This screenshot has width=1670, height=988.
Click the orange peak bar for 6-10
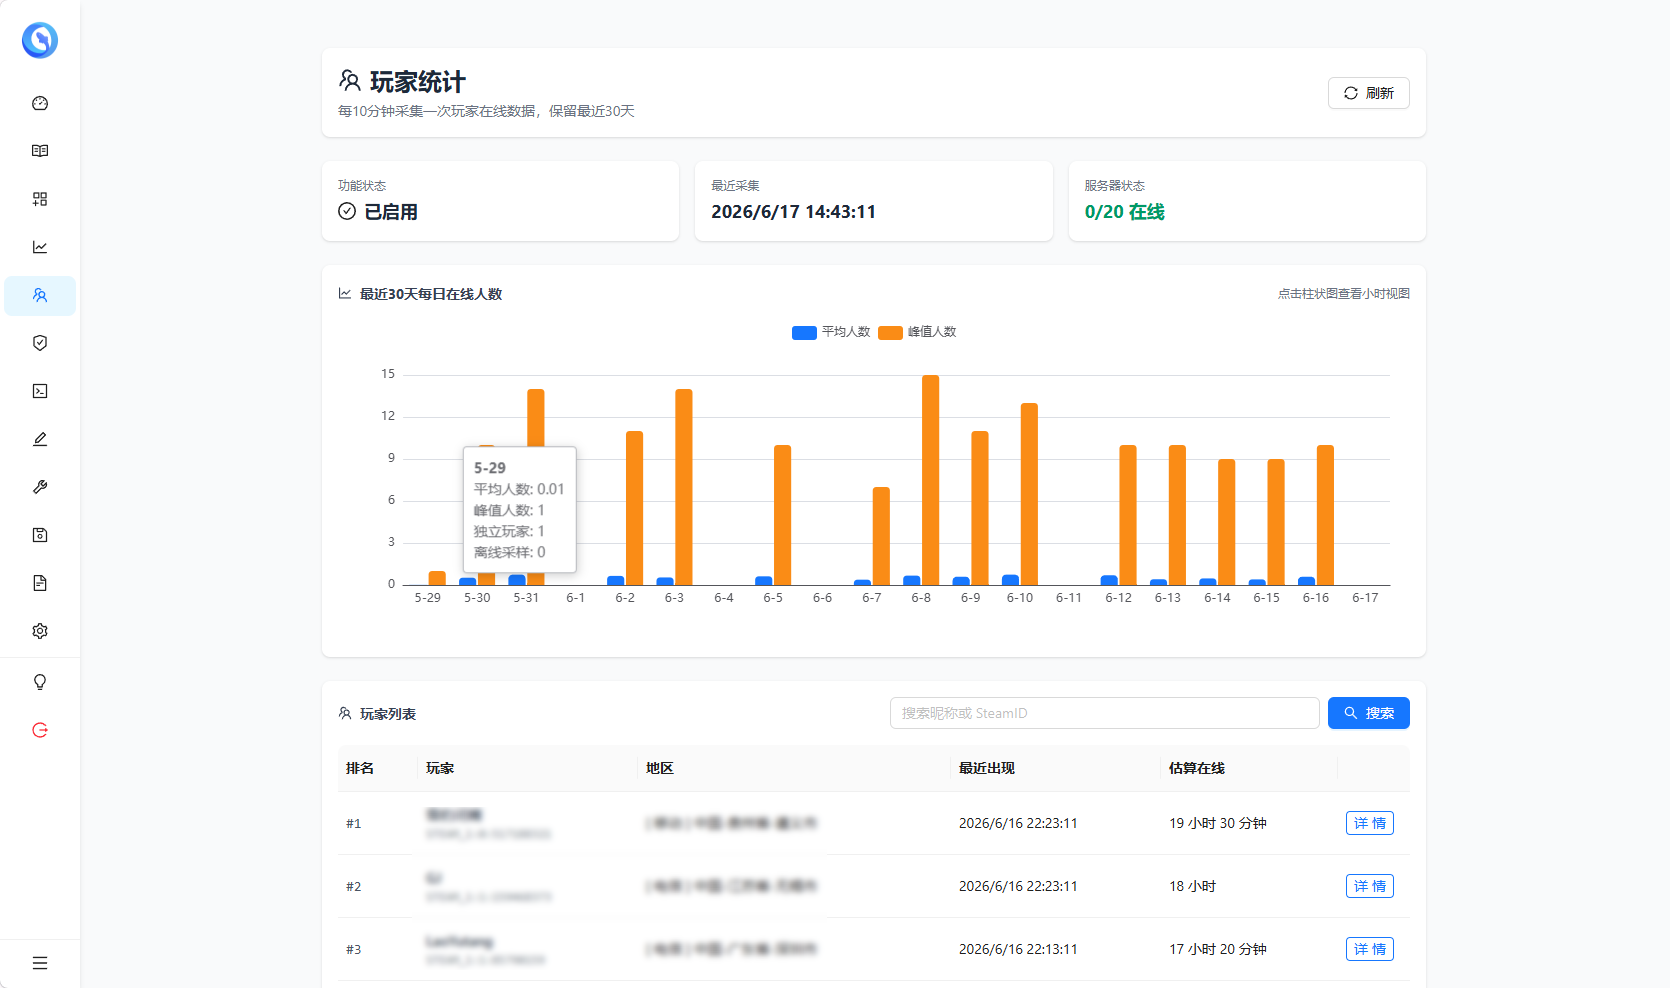coord(1029,494)
